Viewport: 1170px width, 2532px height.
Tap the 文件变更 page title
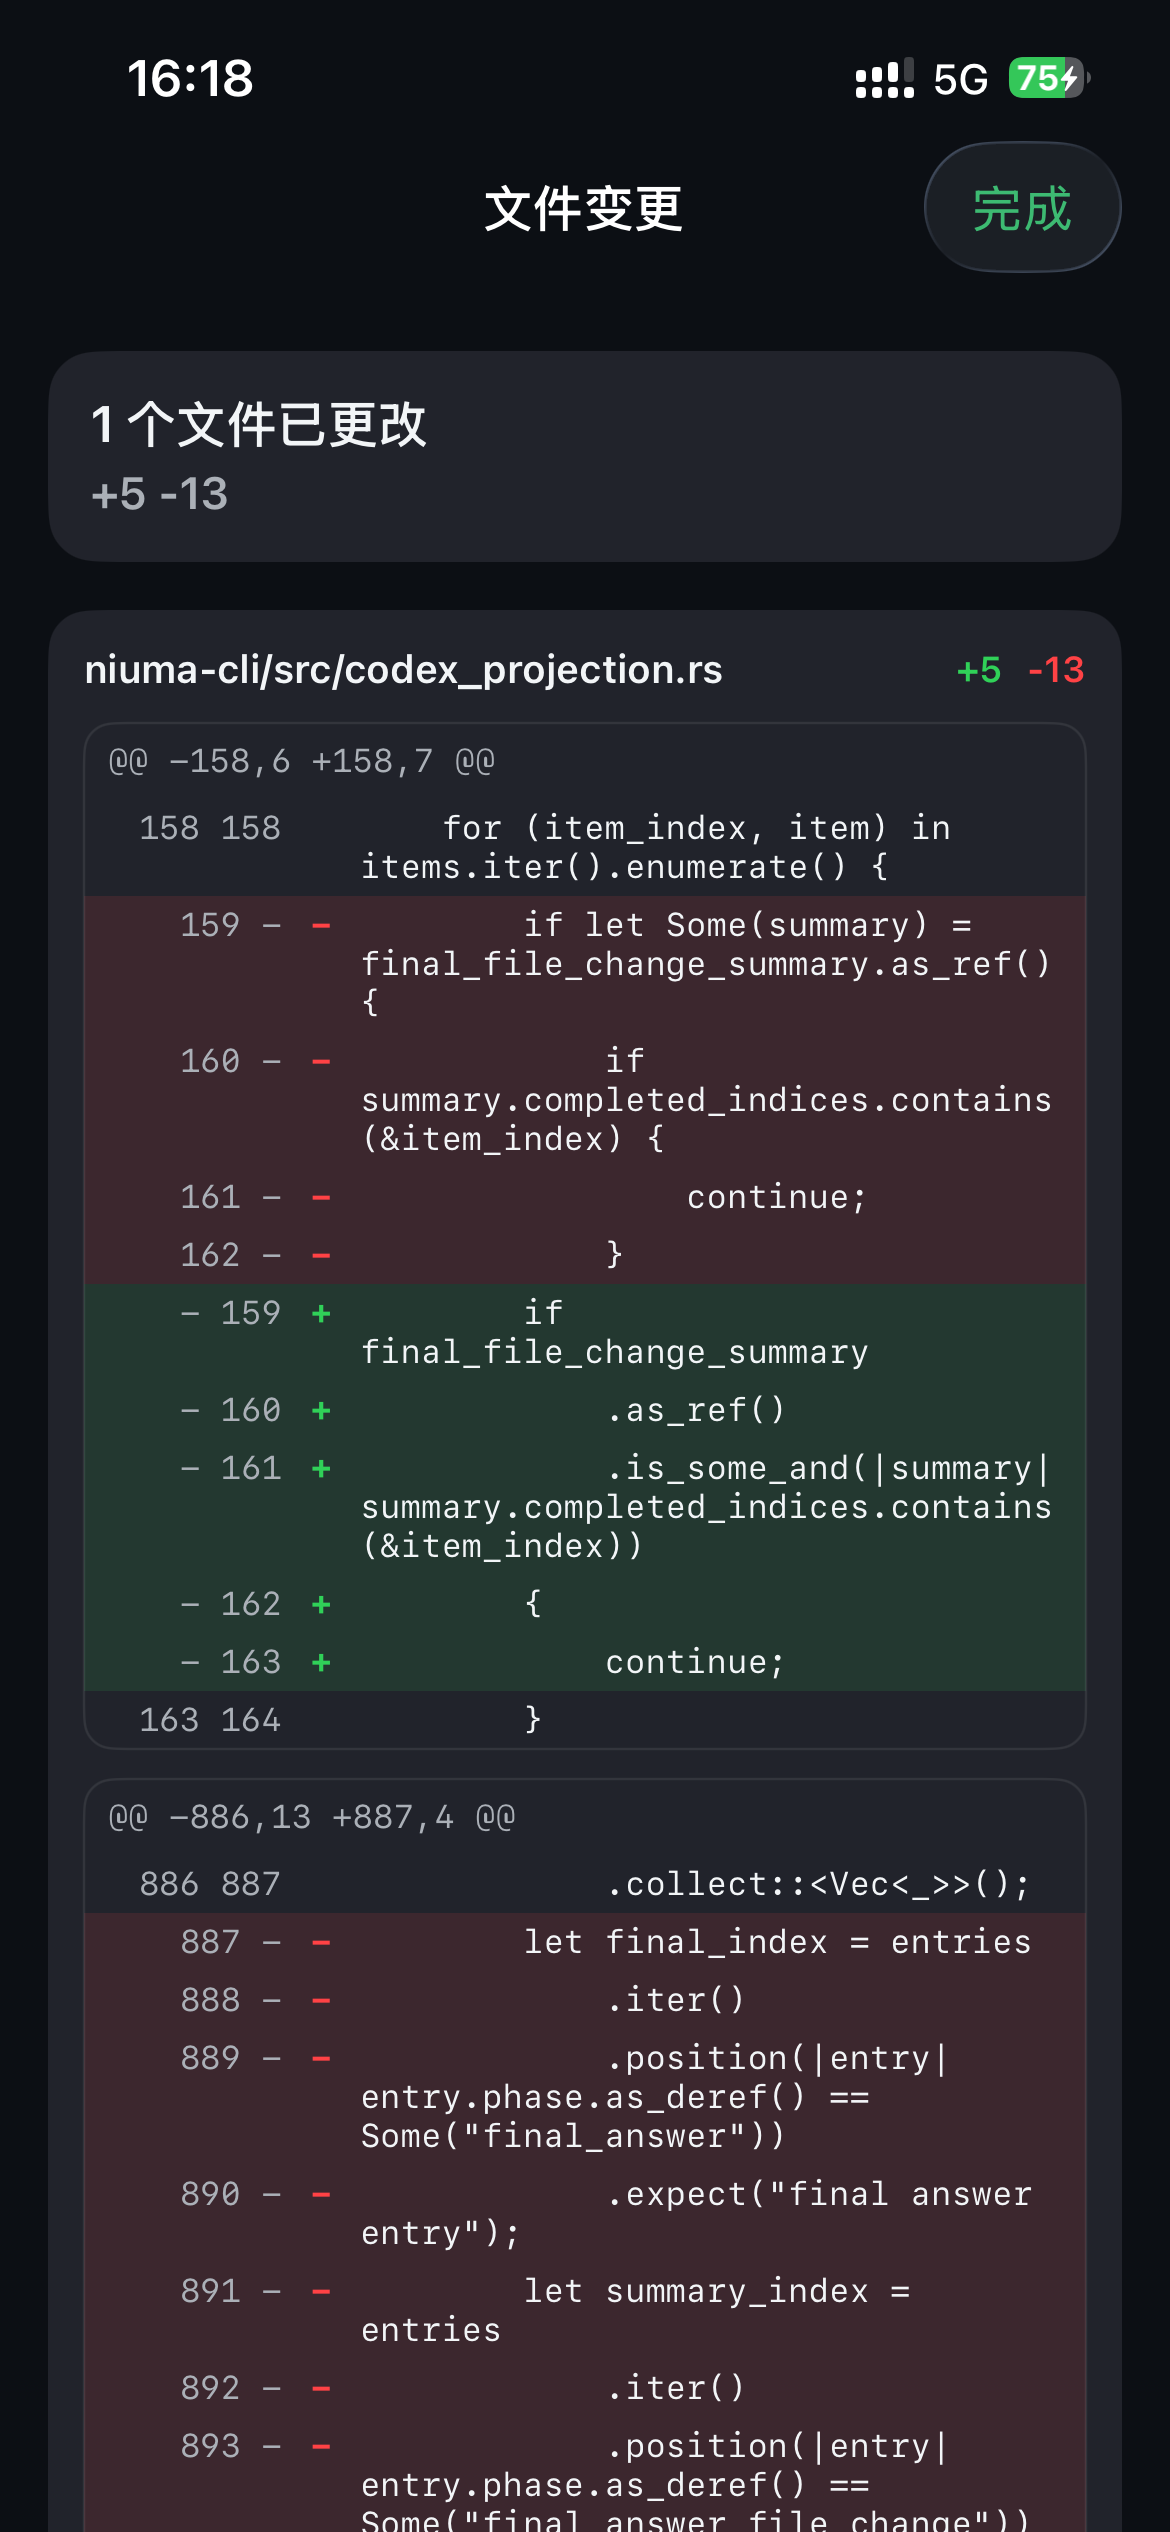584,209
